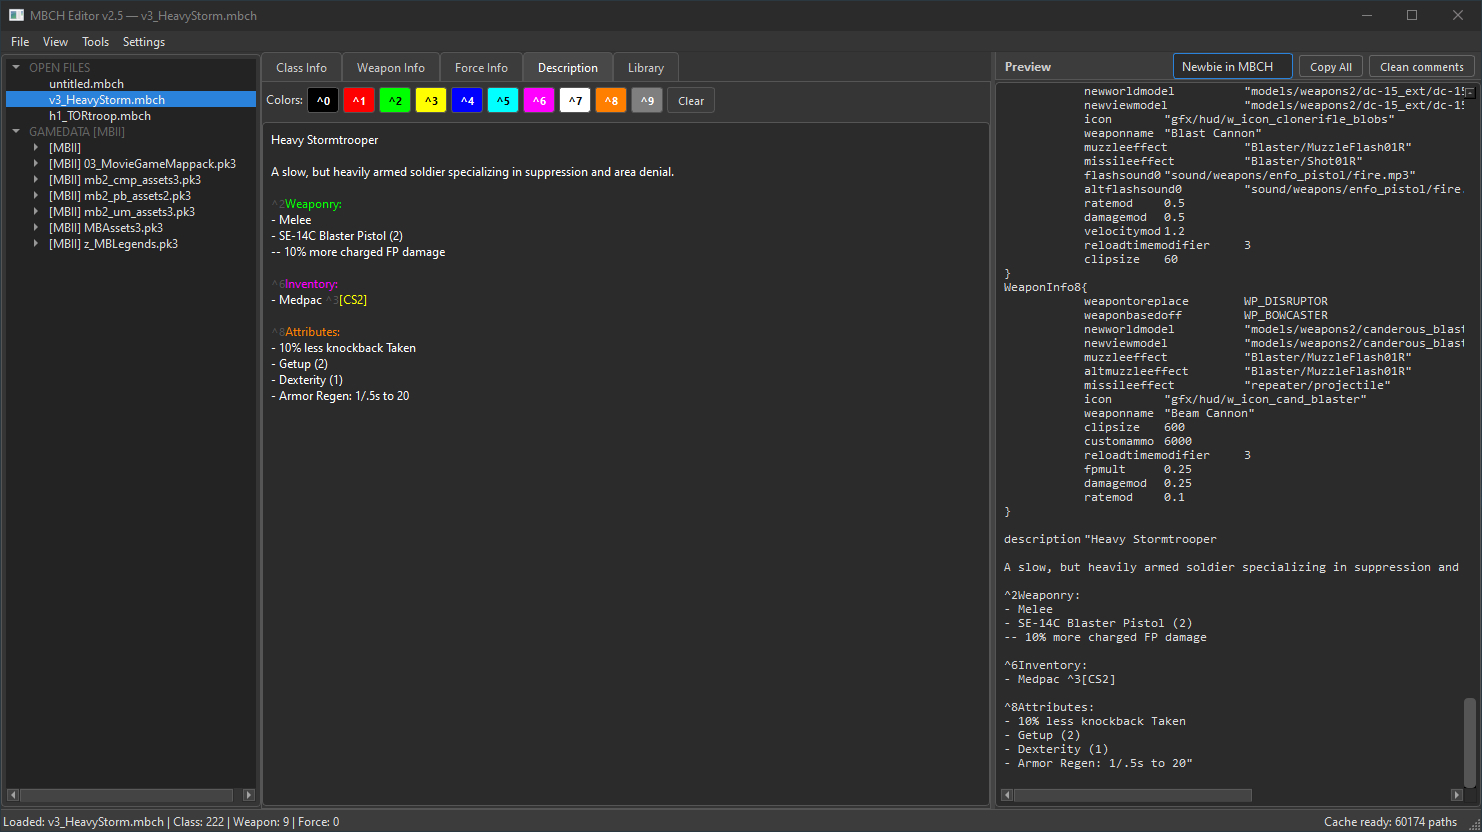Expand the 03_MovieGameMappack.pk3 node
Image resolution: width=1482 pixels, height=832 pixels.
pos(36,164)
